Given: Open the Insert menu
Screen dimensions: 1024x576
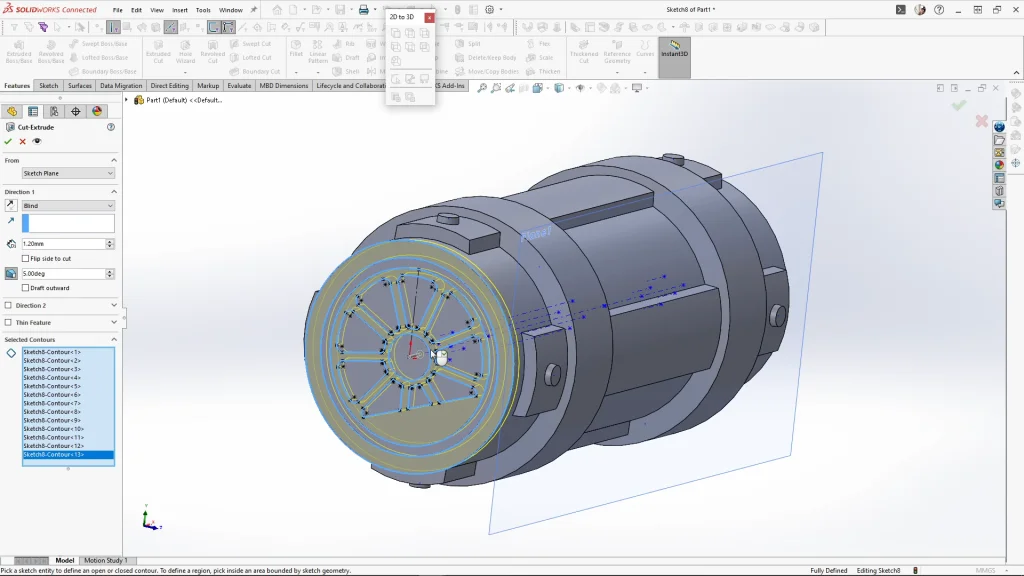Looking at the screenshot, I should (x=180, y=10).
